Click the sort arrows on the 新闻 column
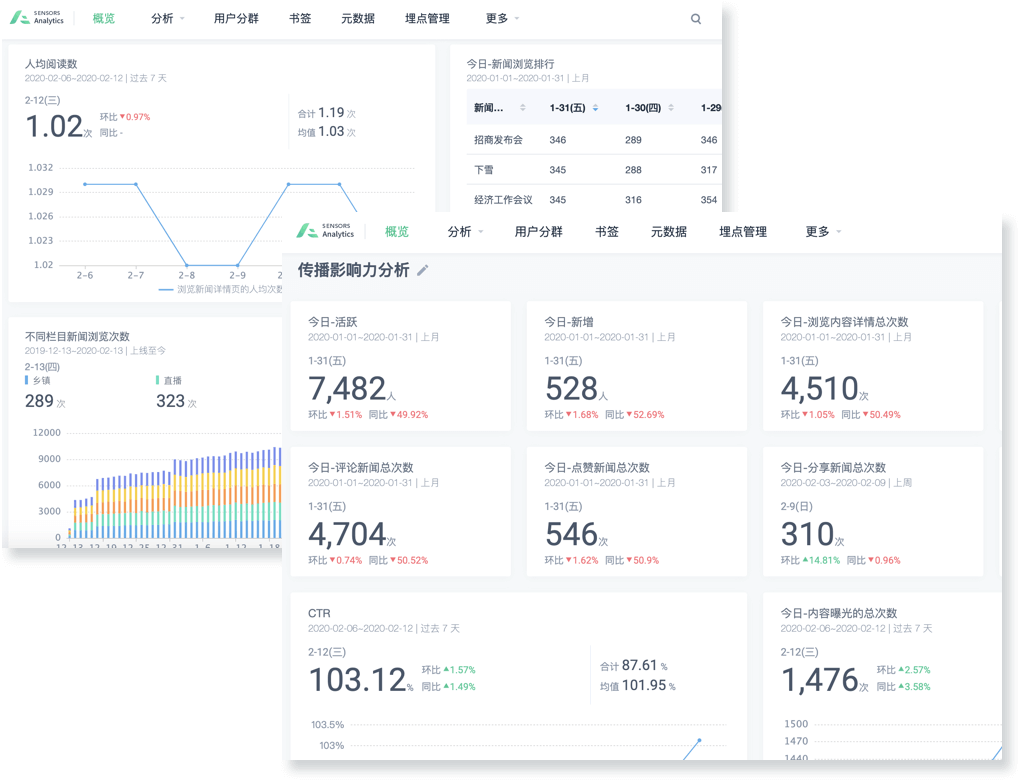1020x780 pixels. pyautogui.click(x=523, y=108)
